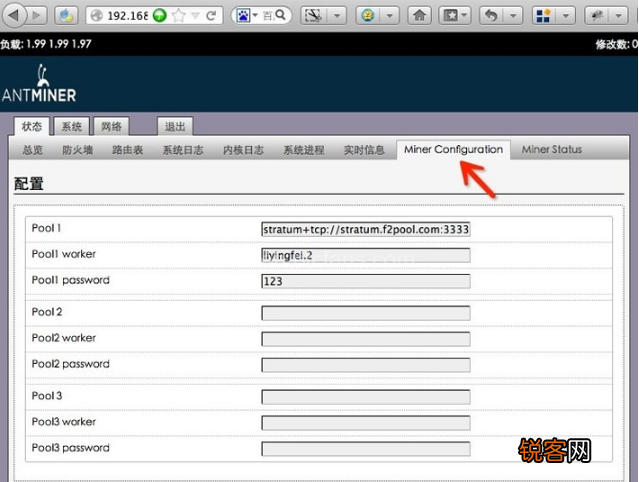Open the 内核日志 sub-tab
This screenshot has height=482, width=639.
pos(243,150)
